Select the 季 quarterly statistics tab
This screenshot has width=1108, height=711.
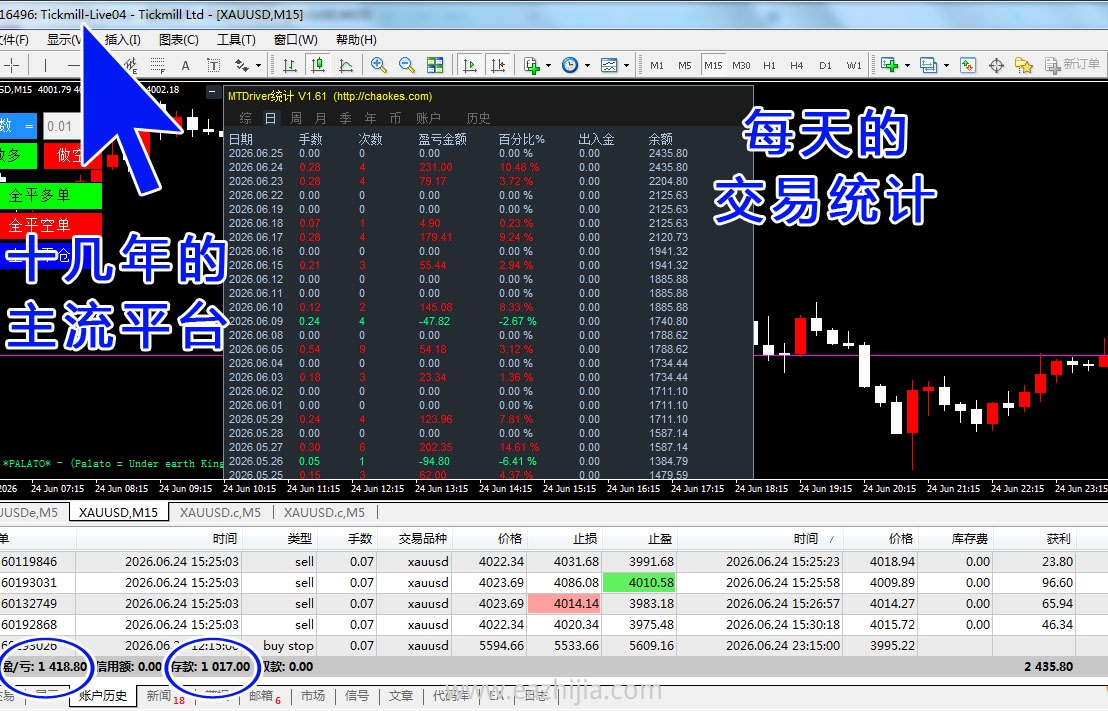tap(346, 118)
